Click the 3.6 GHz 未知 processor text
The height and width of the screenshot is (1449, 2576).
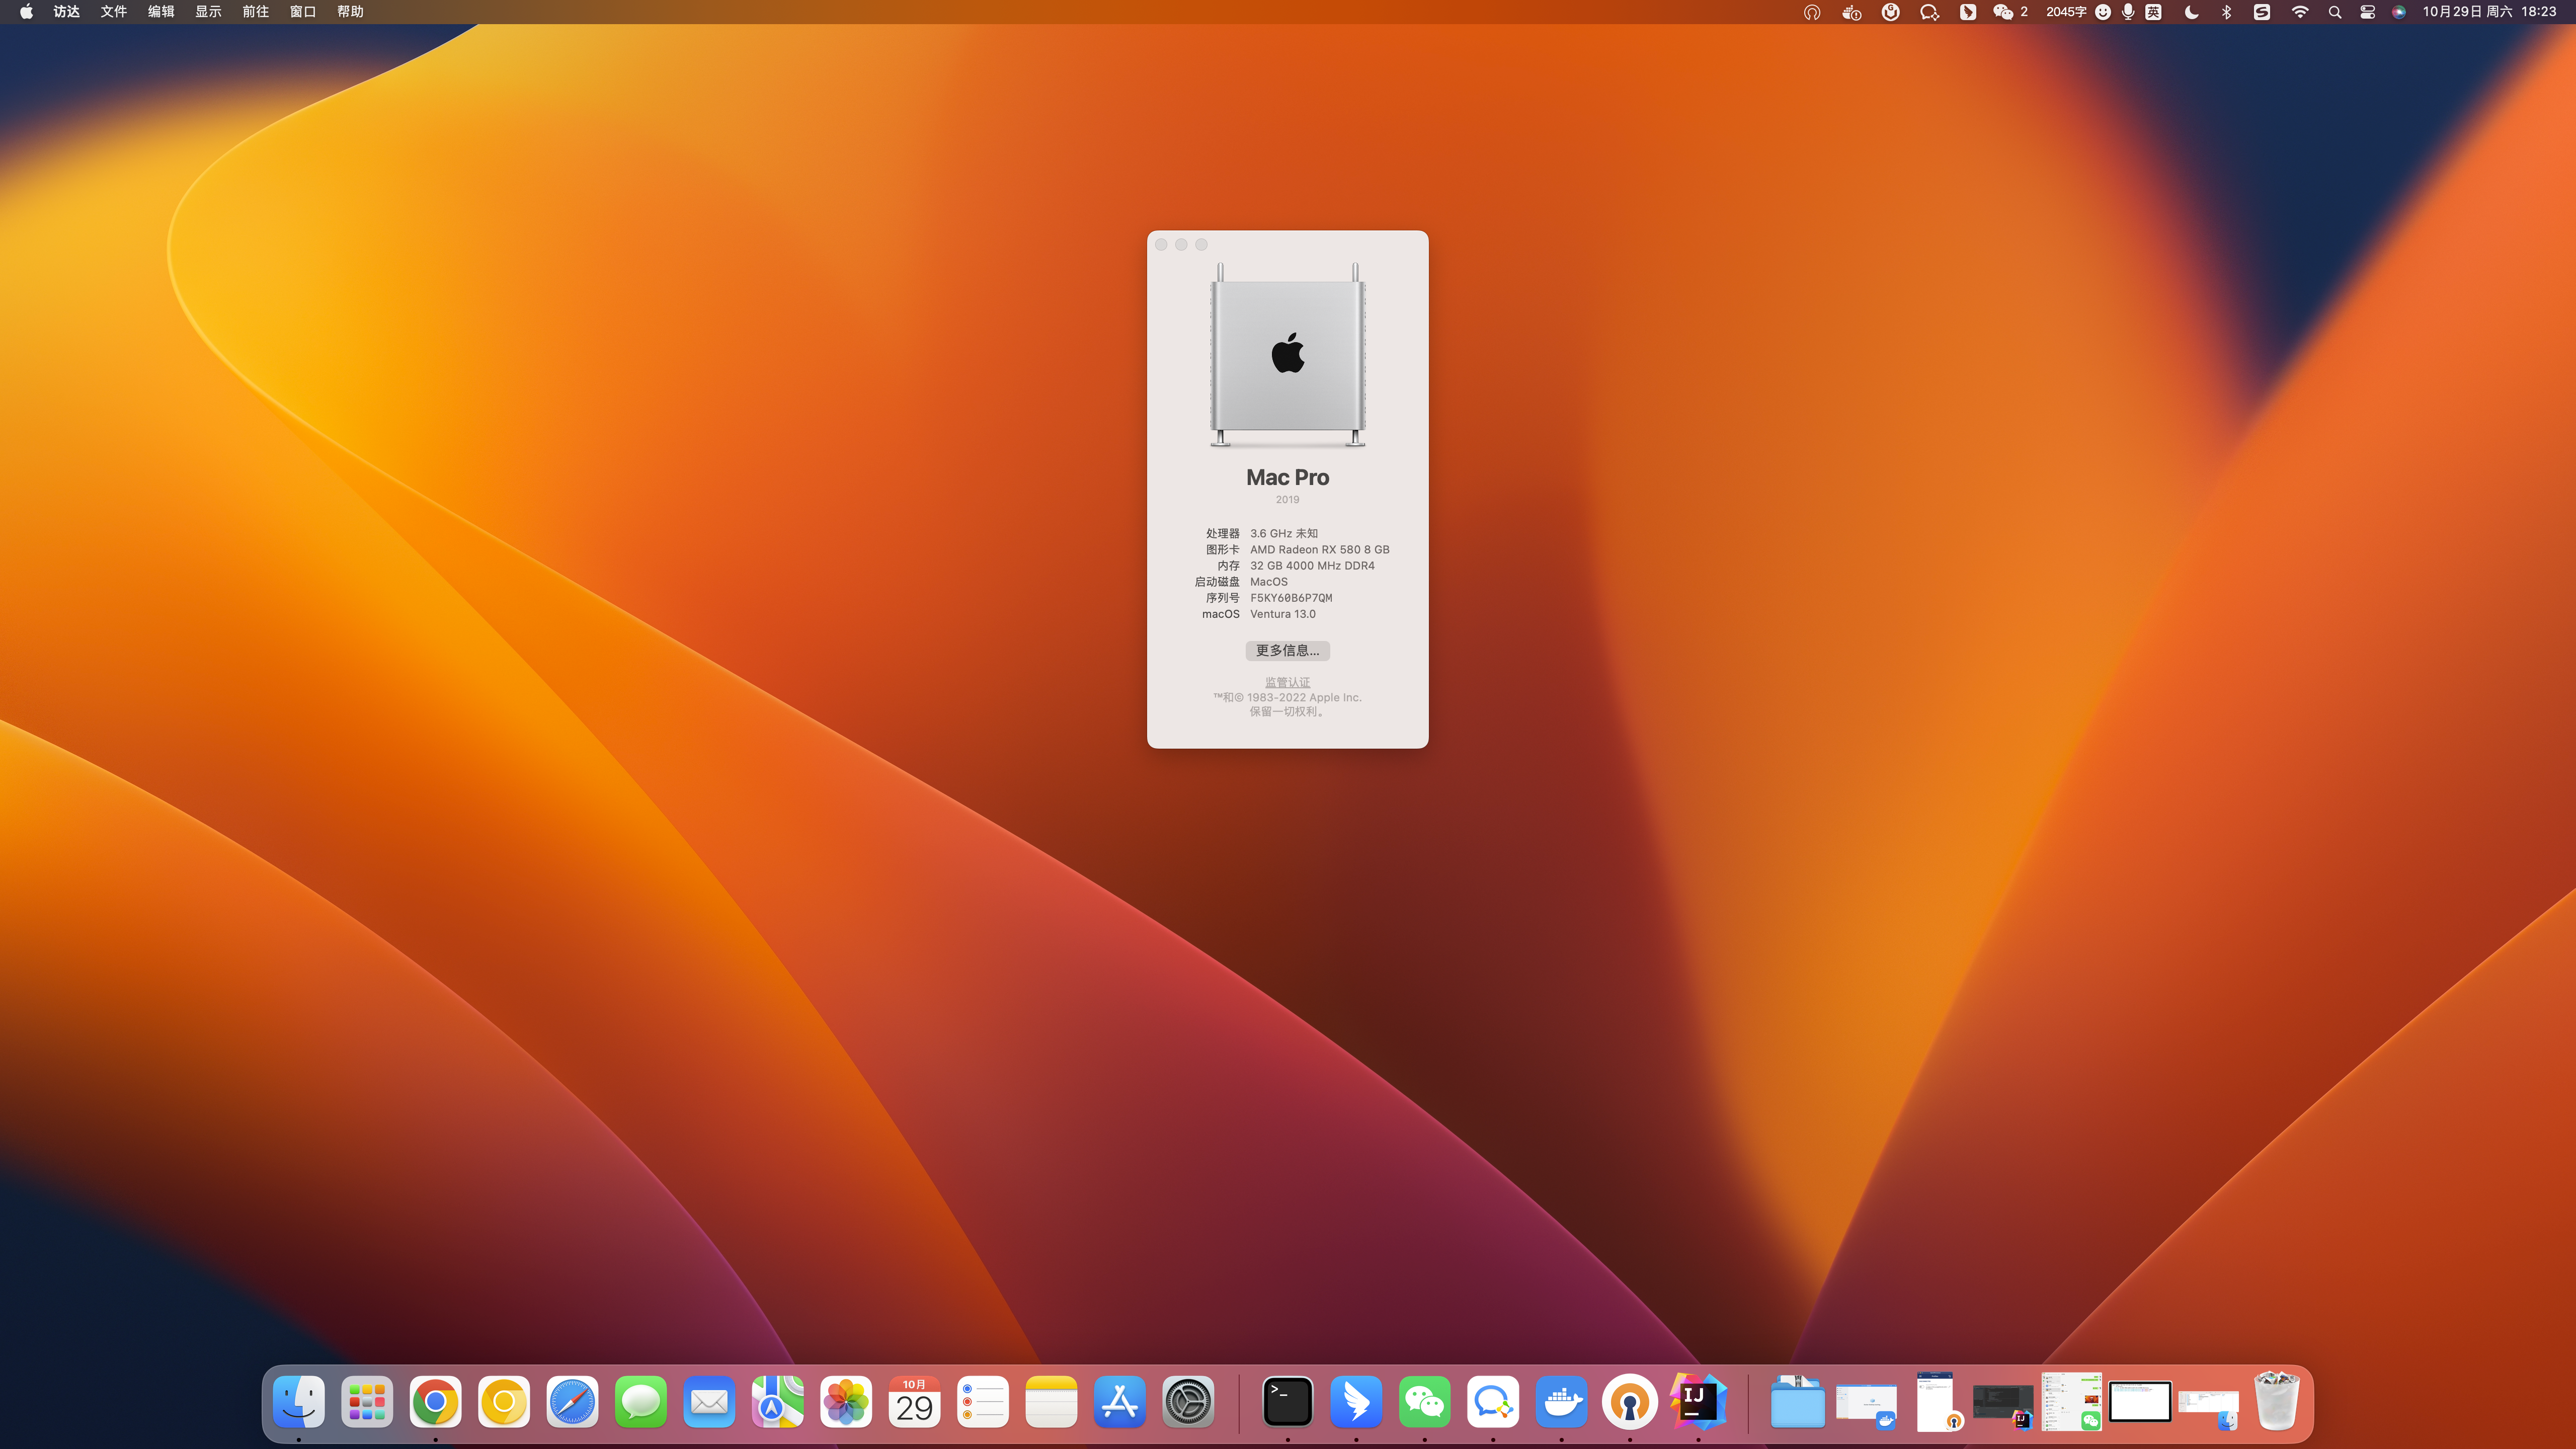click(1284, 533)
